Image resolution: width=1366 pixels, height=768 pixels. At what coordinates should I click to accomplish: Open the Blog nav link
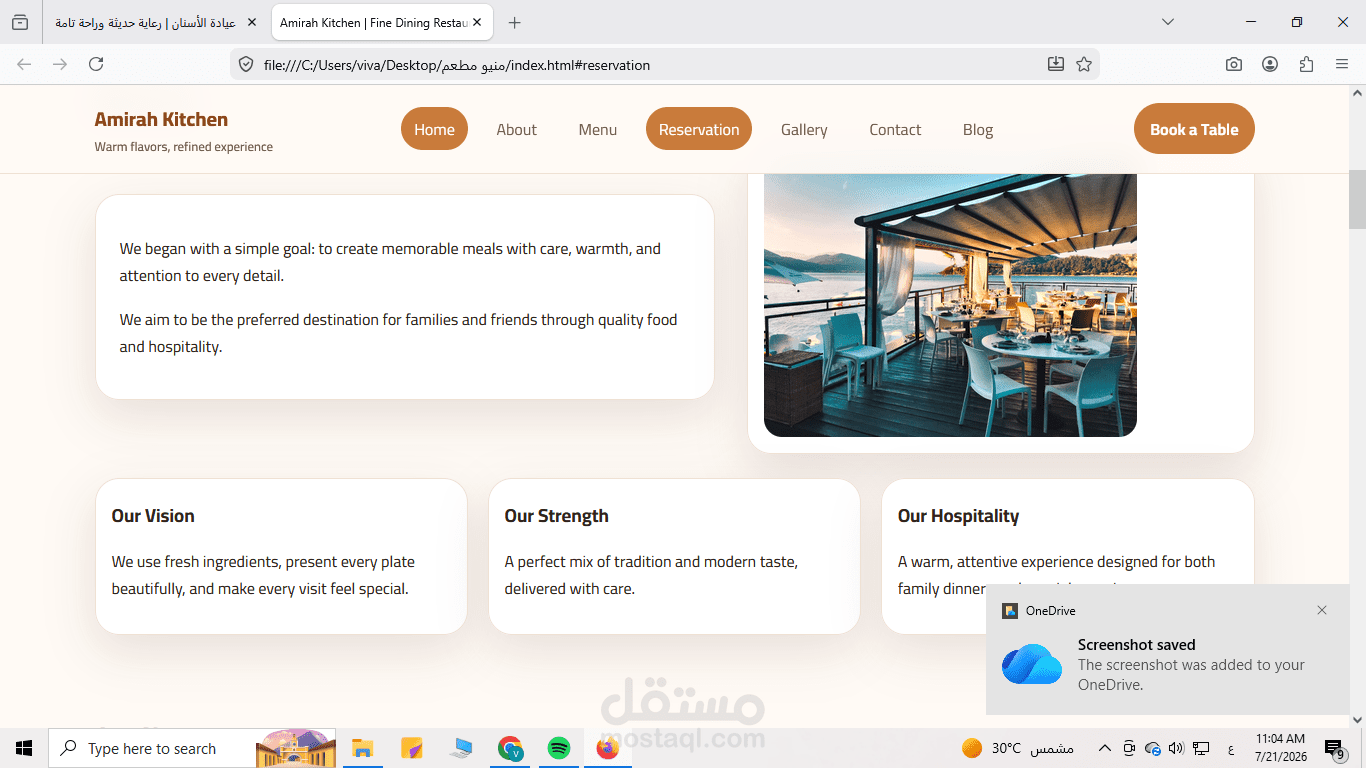click(978, 129)
